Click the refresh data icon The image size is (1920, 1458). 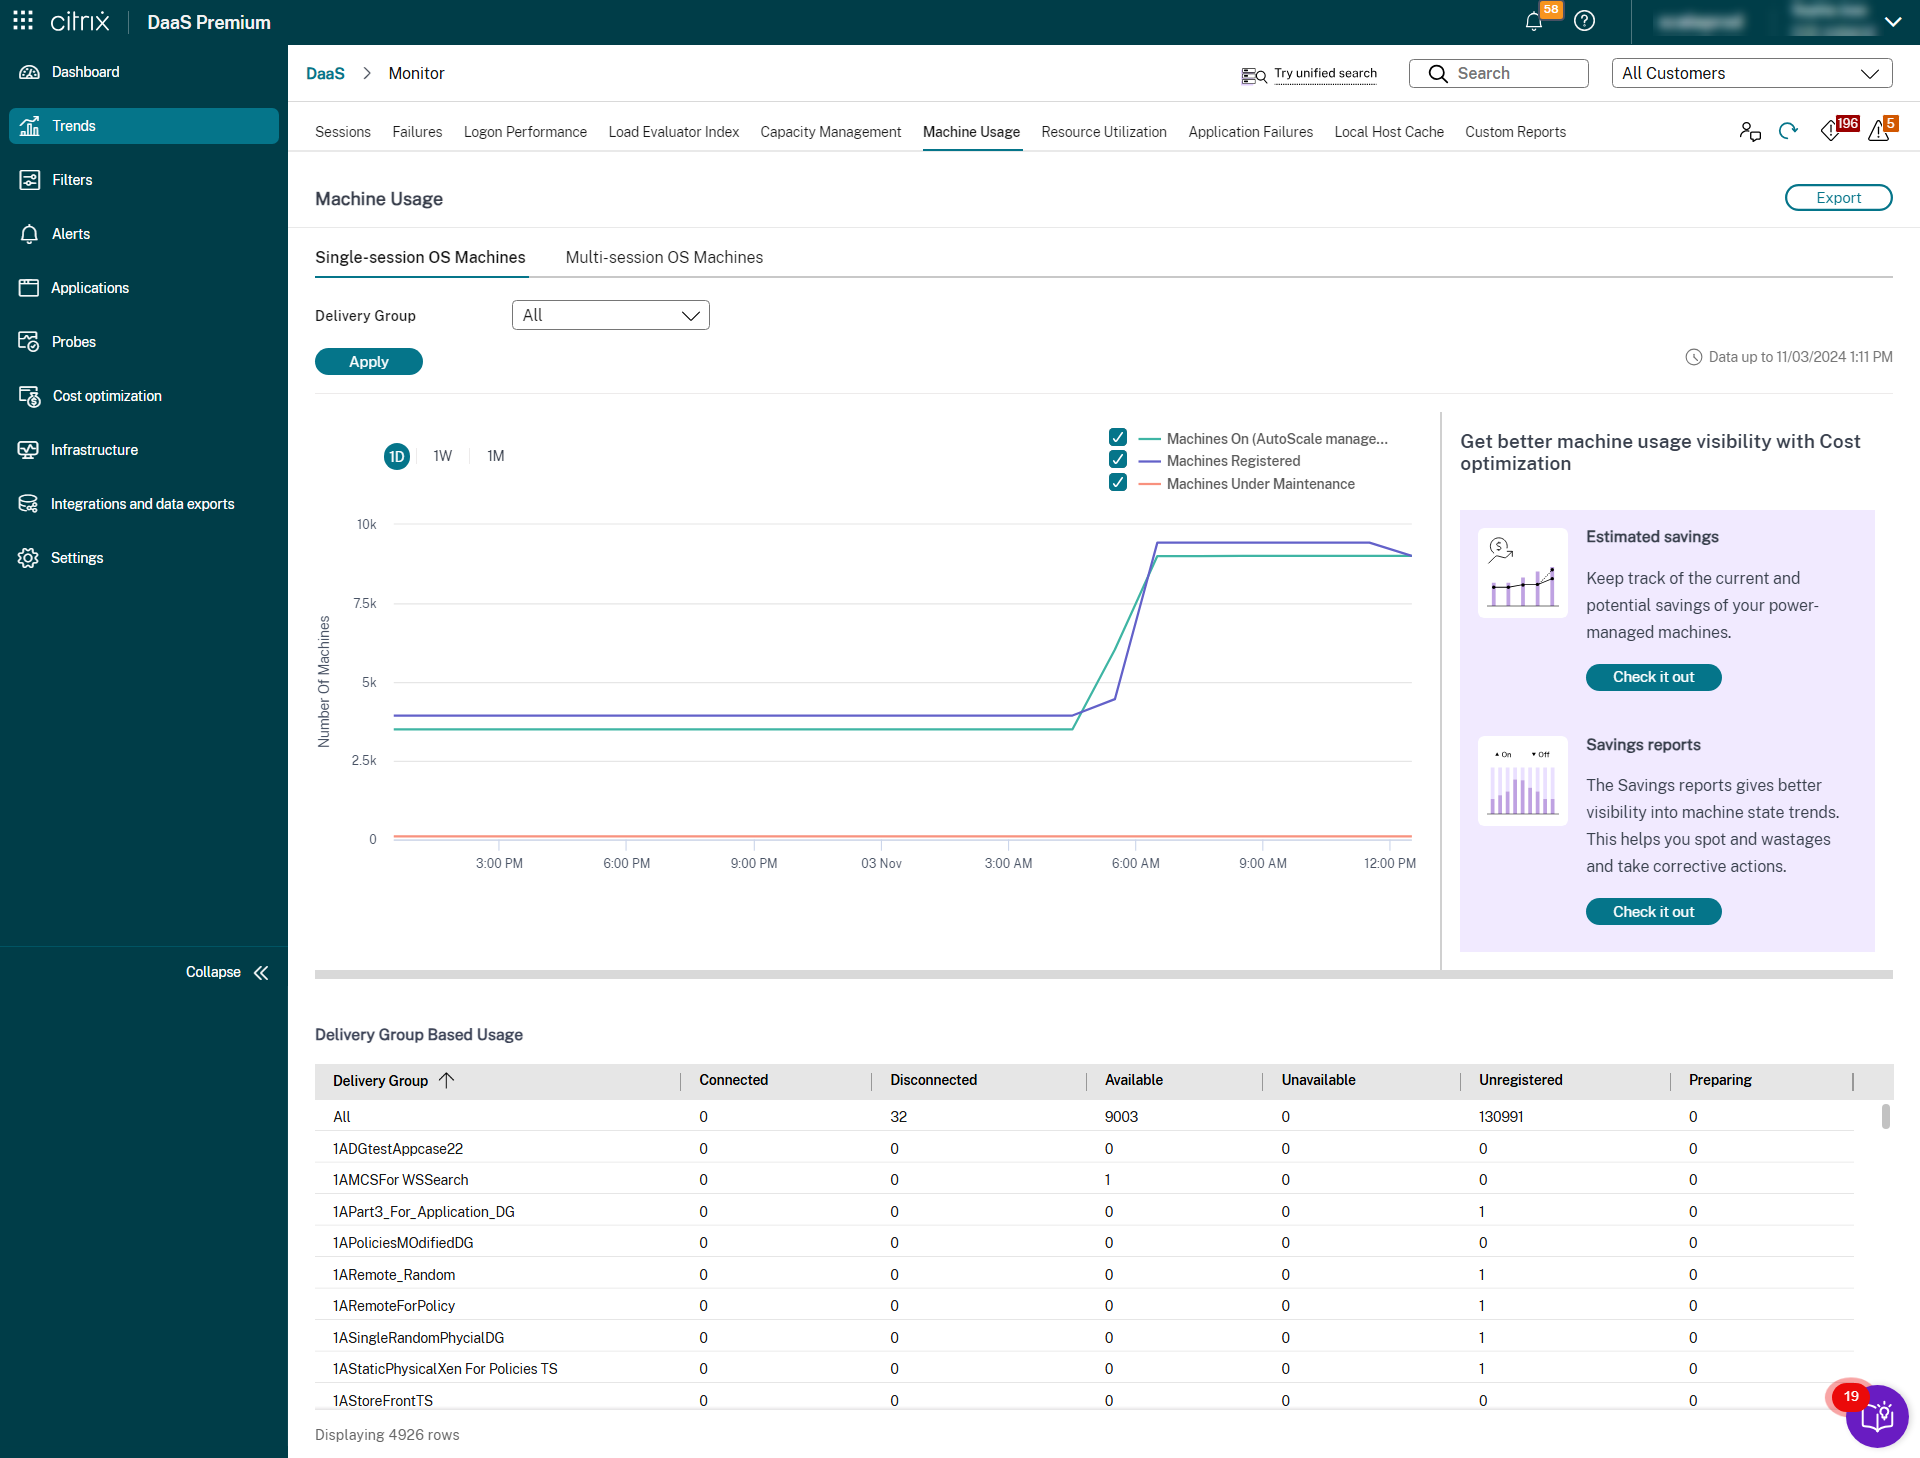(1788, 131)
